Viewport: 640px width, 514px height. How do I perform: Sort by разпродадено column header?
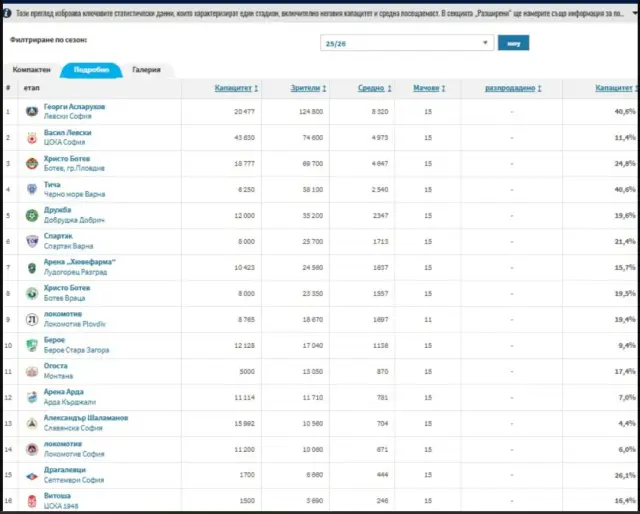(x=511, y=88)
